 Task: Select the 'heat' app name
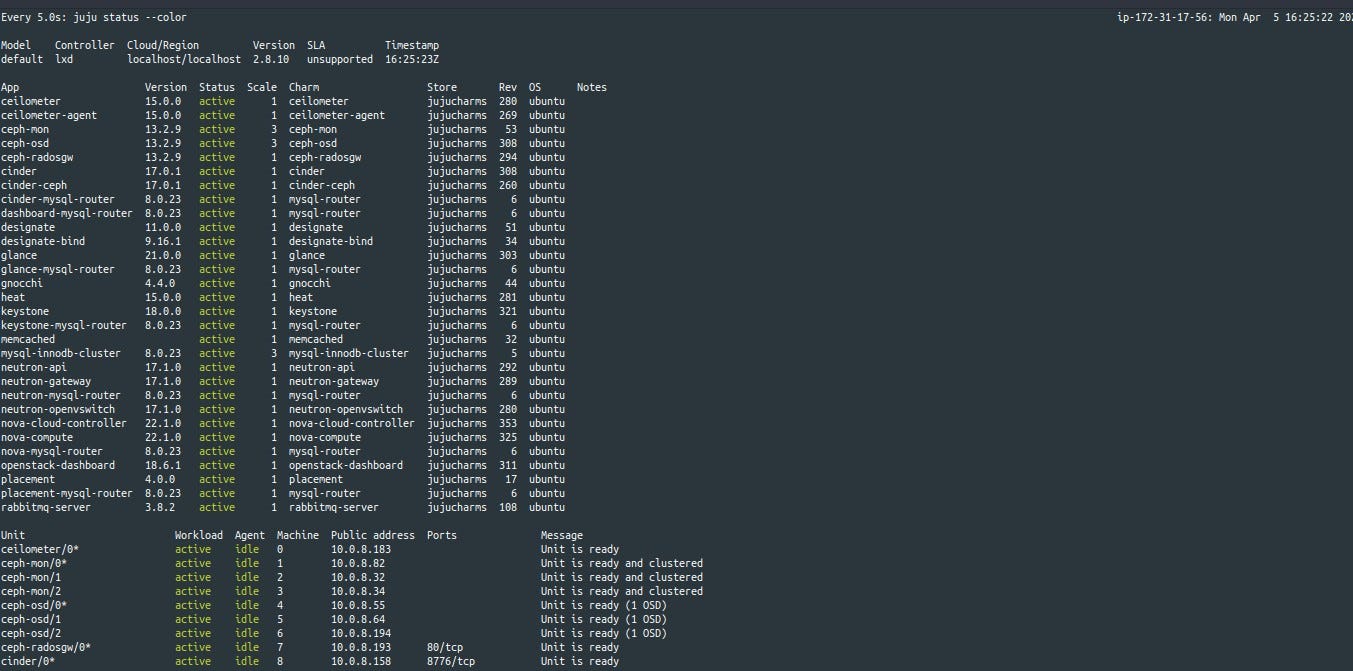13,297
